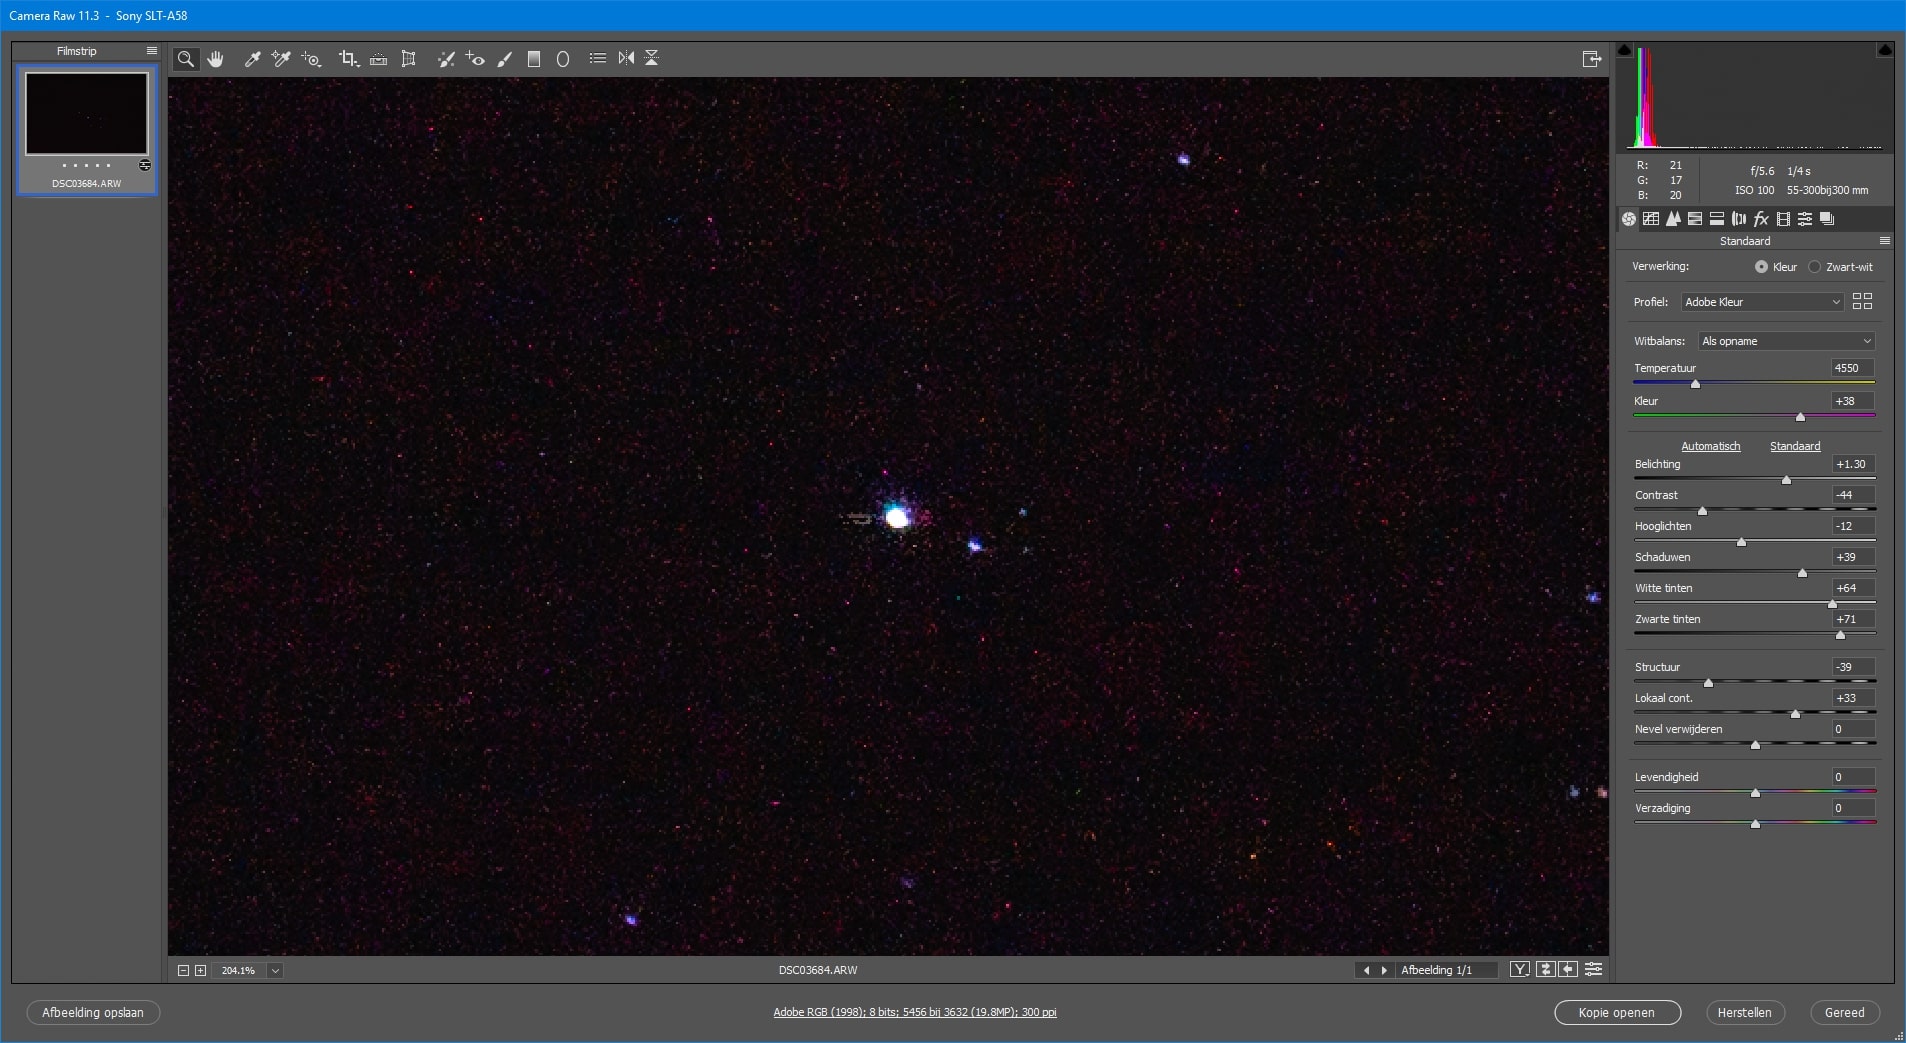Click the zoom out minus button

(x=183, y=970)
